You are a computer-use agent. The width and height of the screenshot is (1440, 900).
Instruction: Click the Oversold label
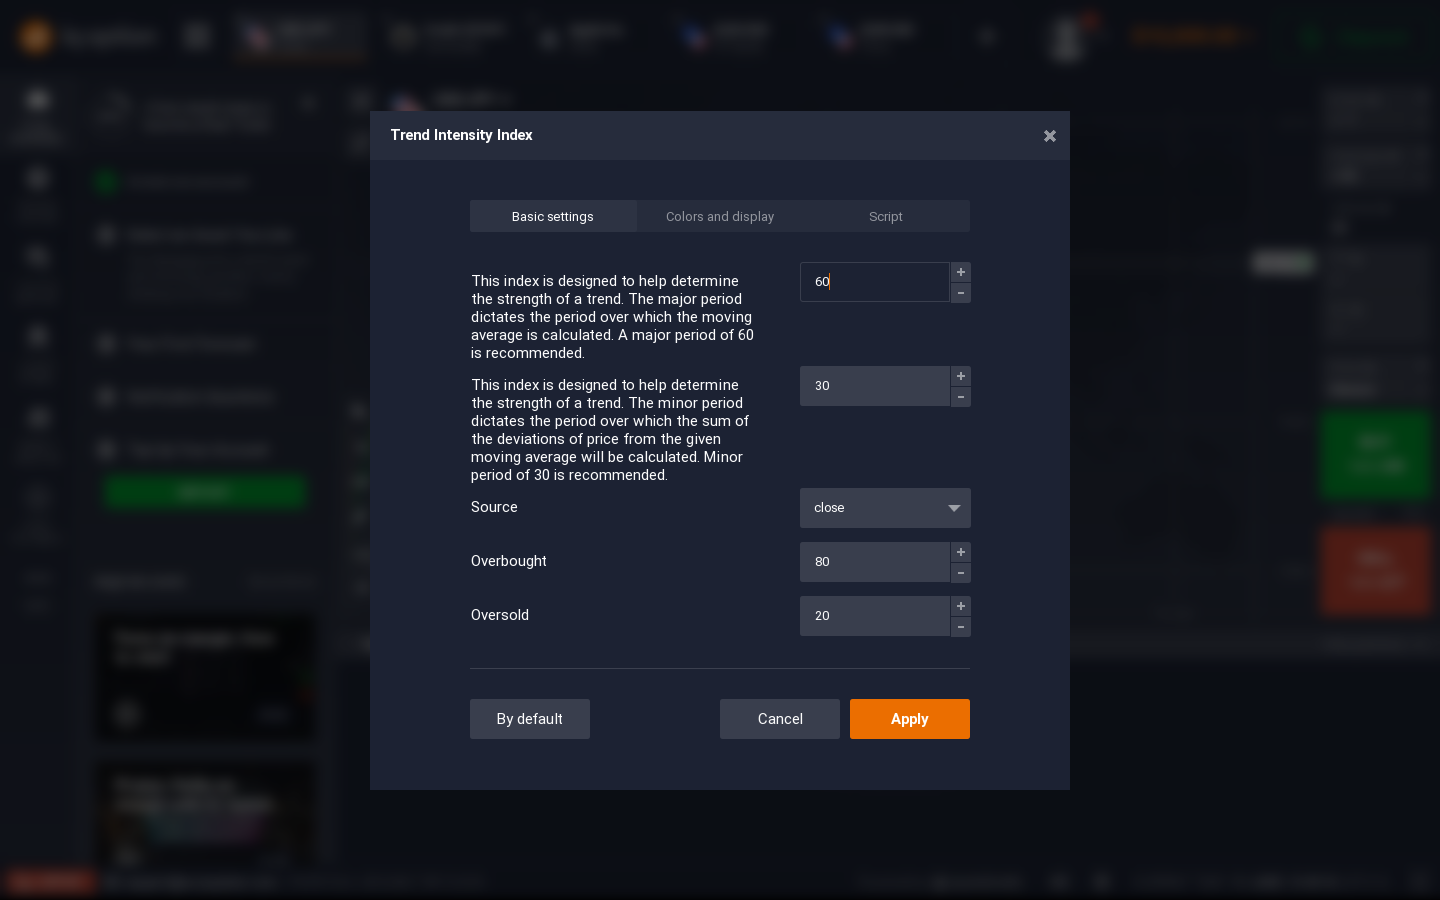click(500, 615)
